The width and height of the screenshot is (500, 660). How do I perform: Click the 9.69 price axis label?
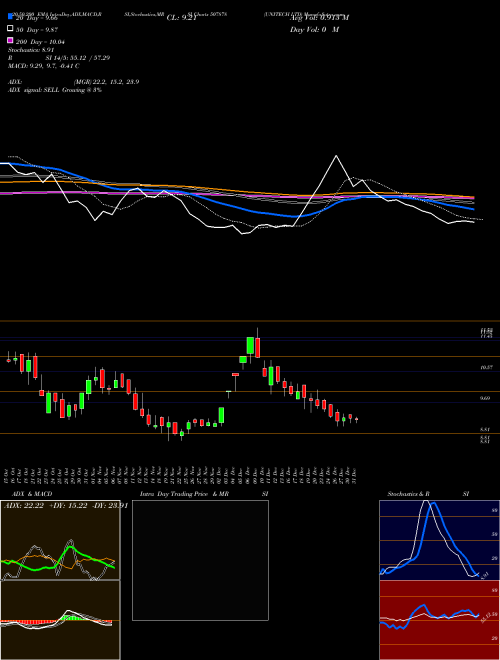click(x=487, y=398)
